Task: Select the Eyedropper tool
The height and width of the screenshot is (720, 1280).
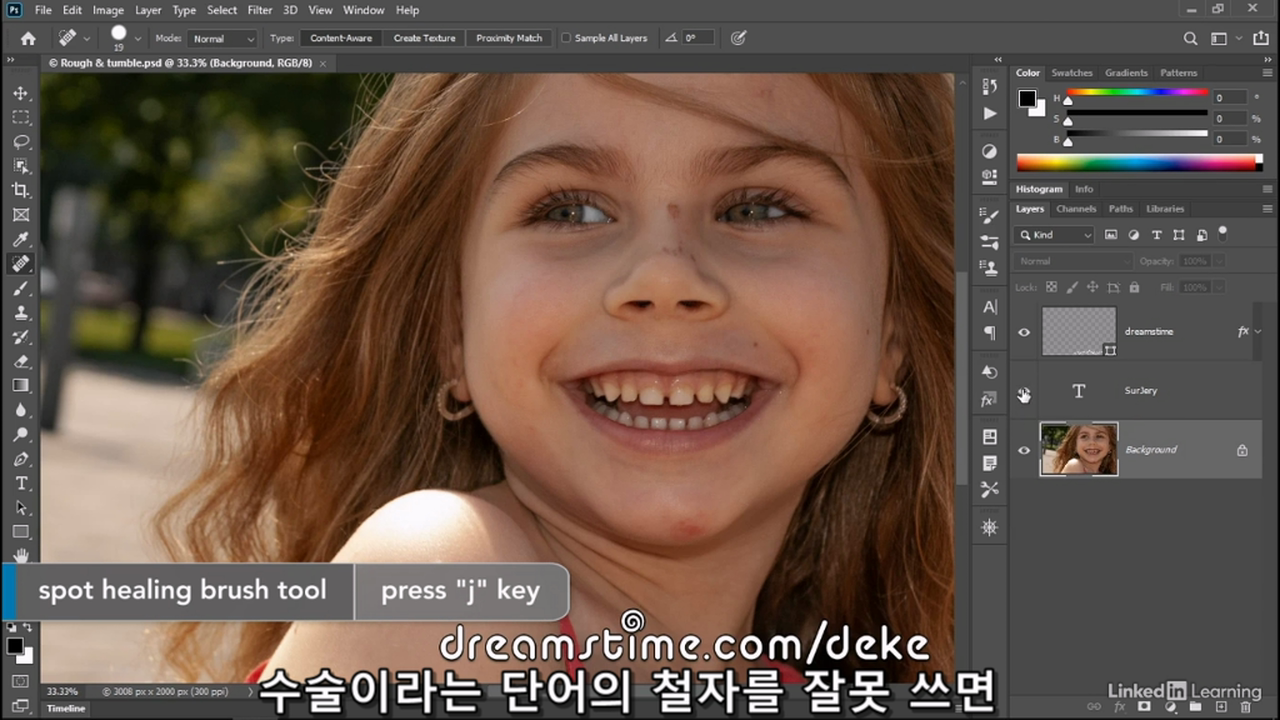Action: 20,239
